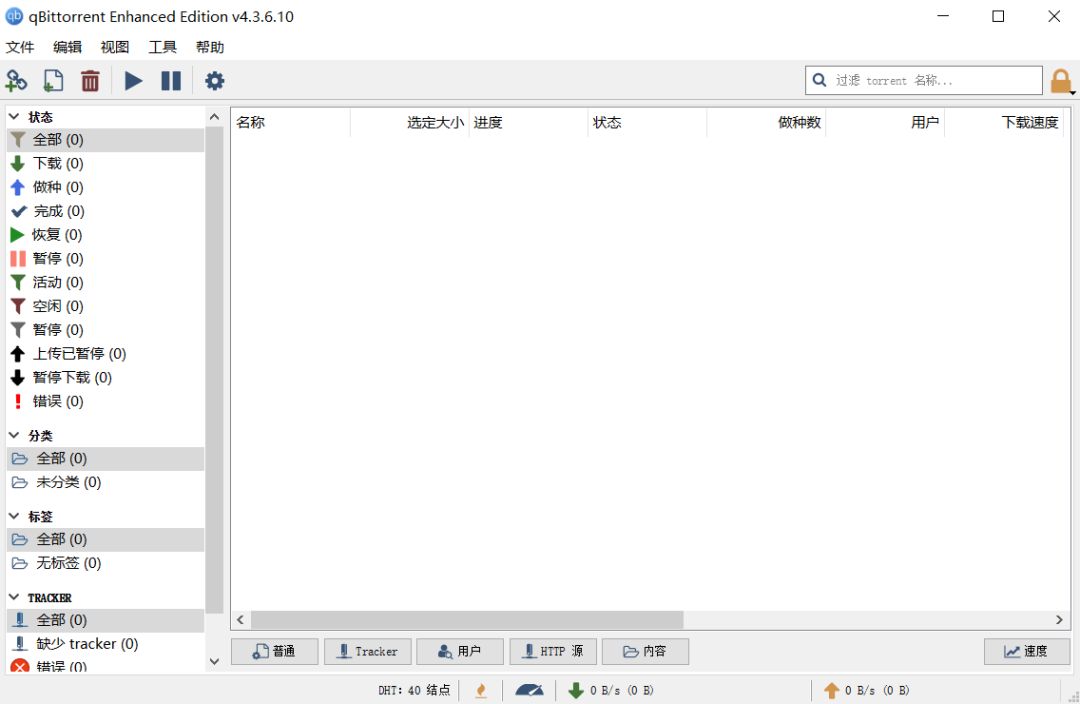
Task: Switch to the 用户 tab
Action: 460,652
